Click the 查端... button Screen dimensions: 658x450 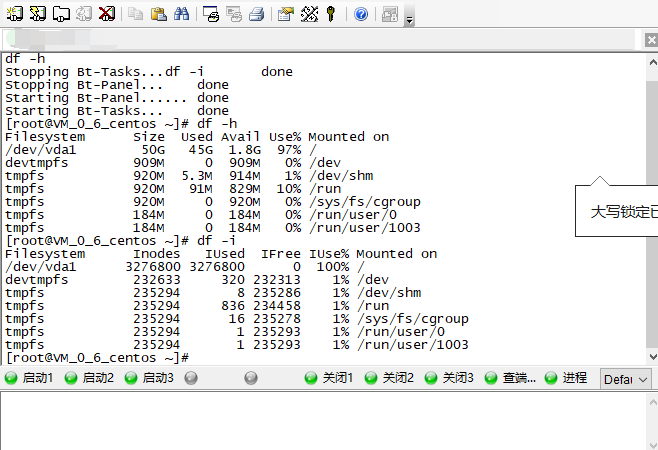point(510,378)
